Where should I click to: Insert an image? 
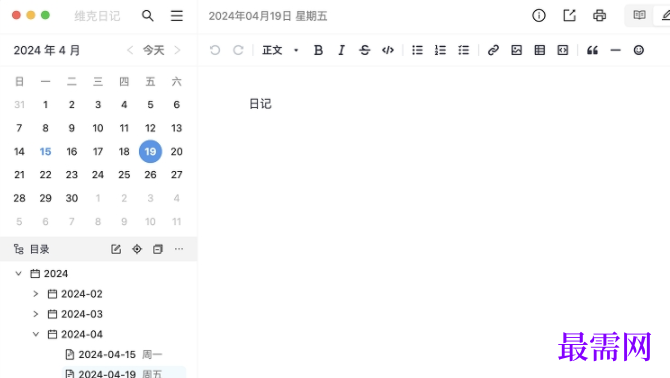pos(517,50)
